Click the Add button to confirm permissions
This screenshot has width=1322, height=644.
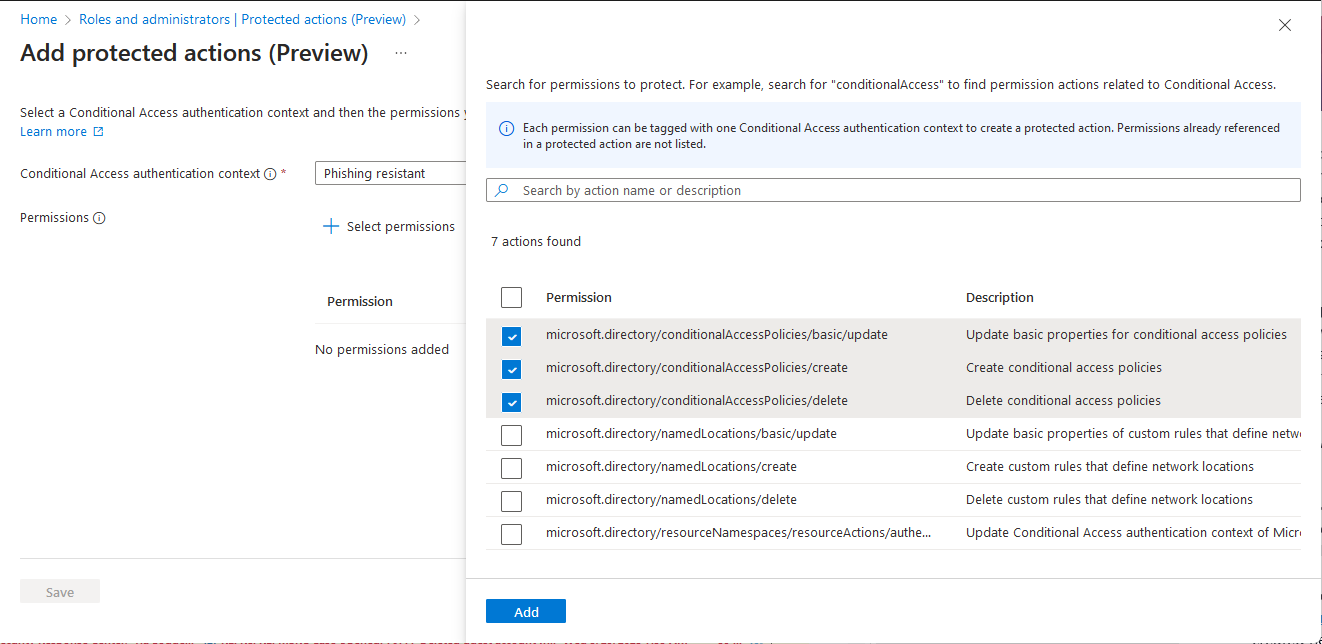point(525,610)
